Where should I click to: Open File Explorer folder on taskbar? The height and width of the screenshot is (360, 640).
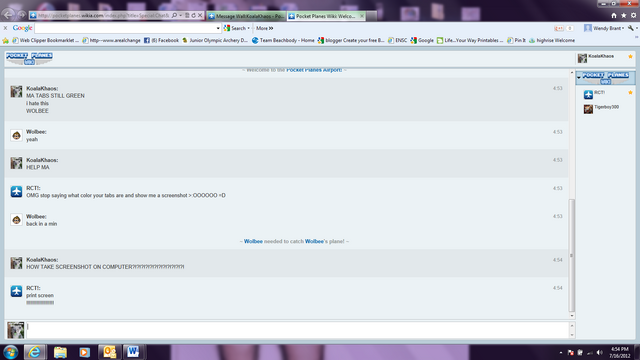coord(60,352)
